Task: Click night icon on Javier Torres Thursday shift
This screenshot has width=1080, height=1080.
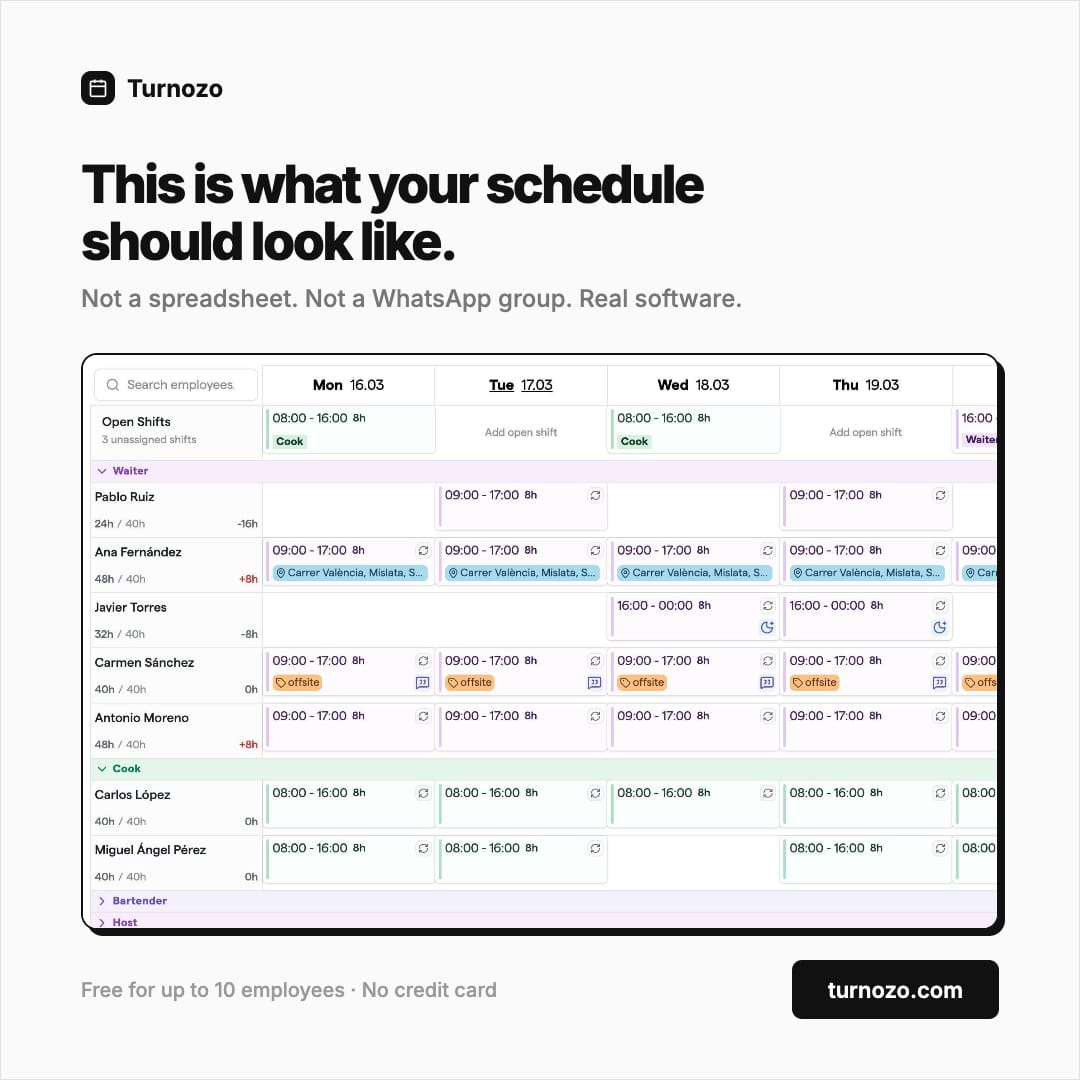Action: [939, 627]
